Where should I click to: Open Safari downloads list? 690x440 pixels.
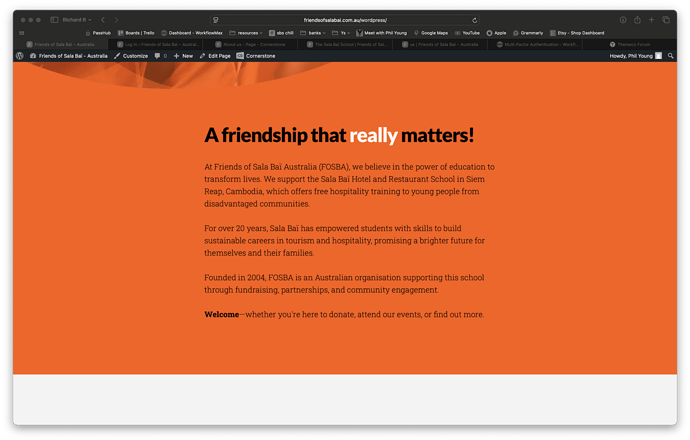tap(623, 20)
